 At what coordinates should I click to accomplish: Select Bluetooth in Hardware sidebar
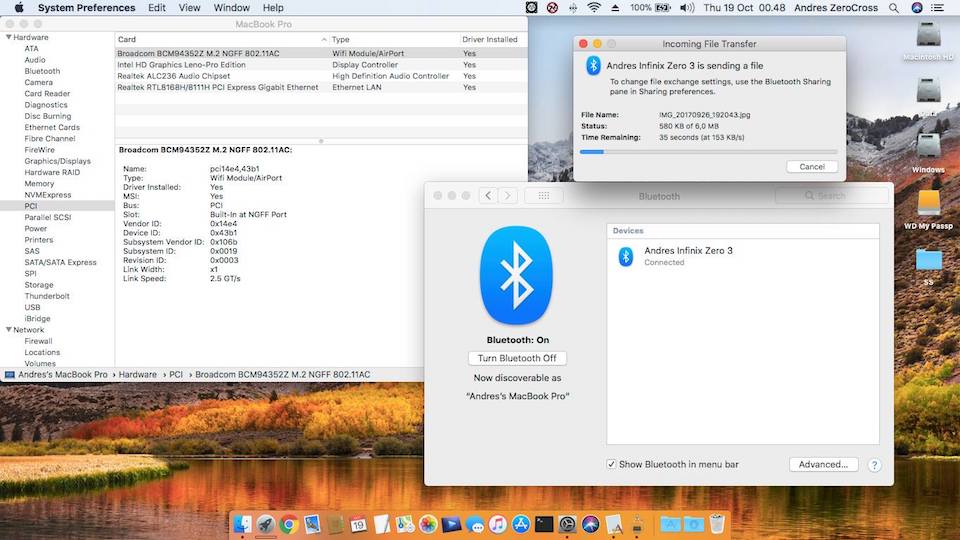click(42, 71)
